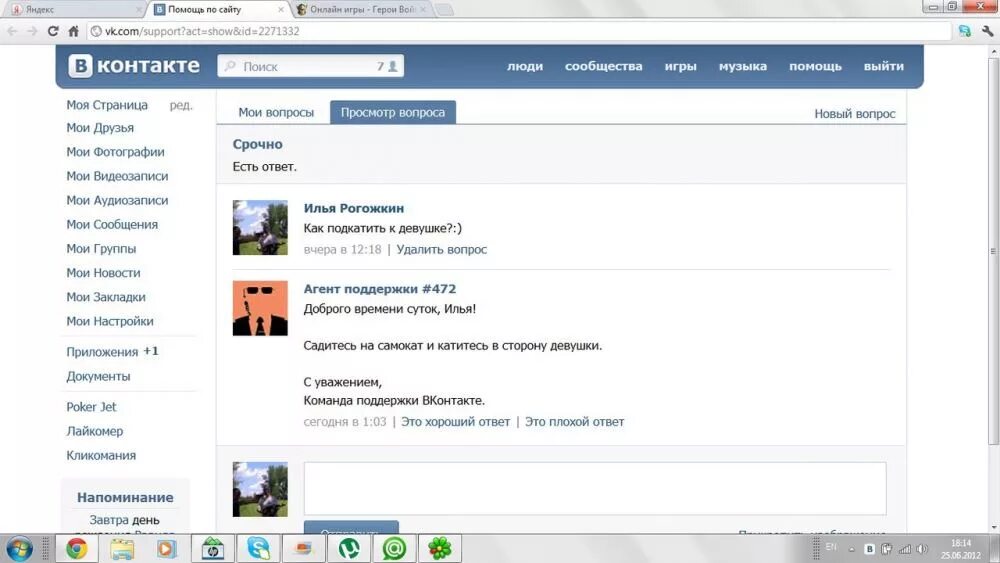Click the network signal tray icon
This screenshot has width=1000, height=563.
pos(904,549)
